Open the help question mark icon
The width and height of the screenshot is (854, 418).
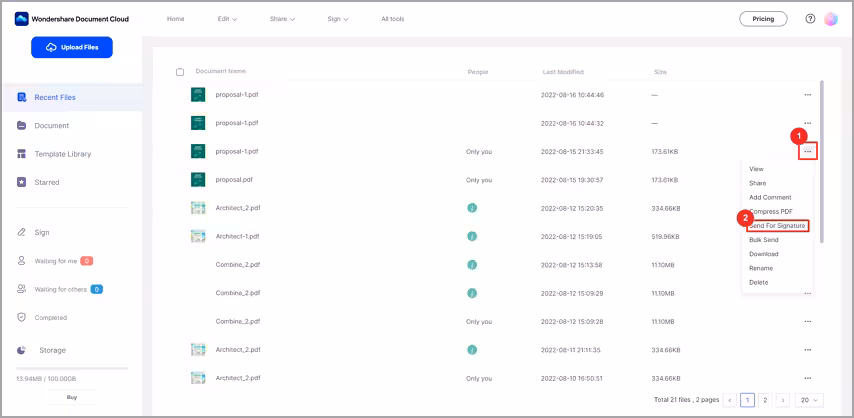tap(810, 19)
